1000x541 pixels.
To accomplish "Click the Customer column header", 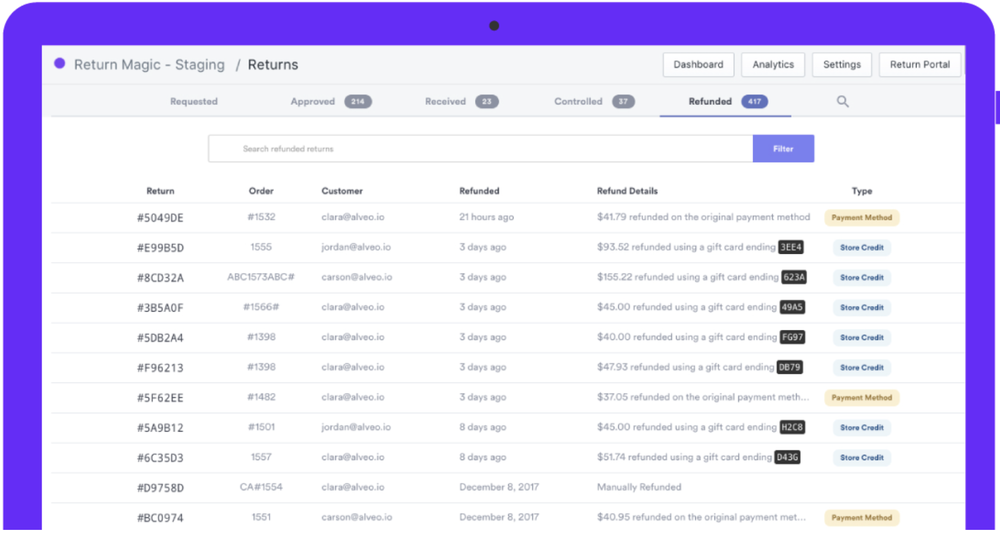I will (342, 191).
